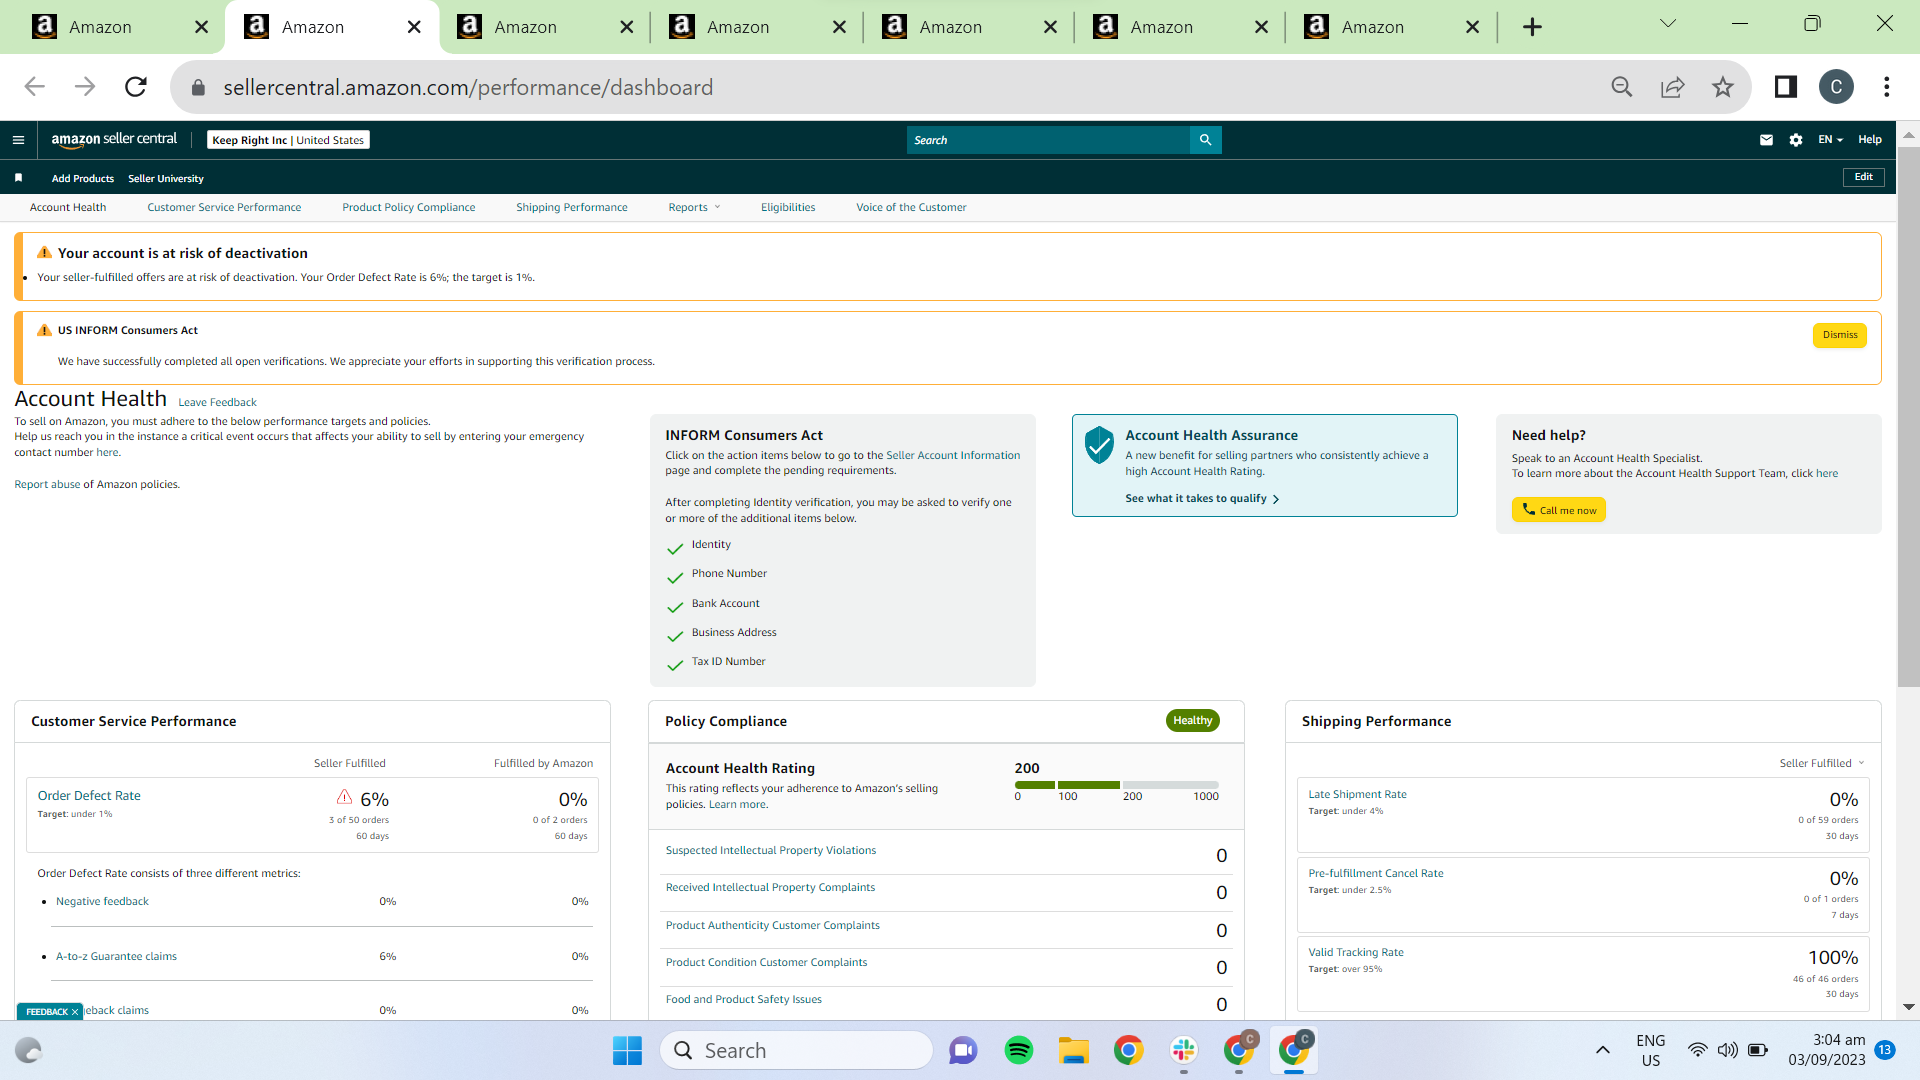The image size is (1920, 1080).
Task: Click the Leave Feedback link
Action: tap(217, 403)
